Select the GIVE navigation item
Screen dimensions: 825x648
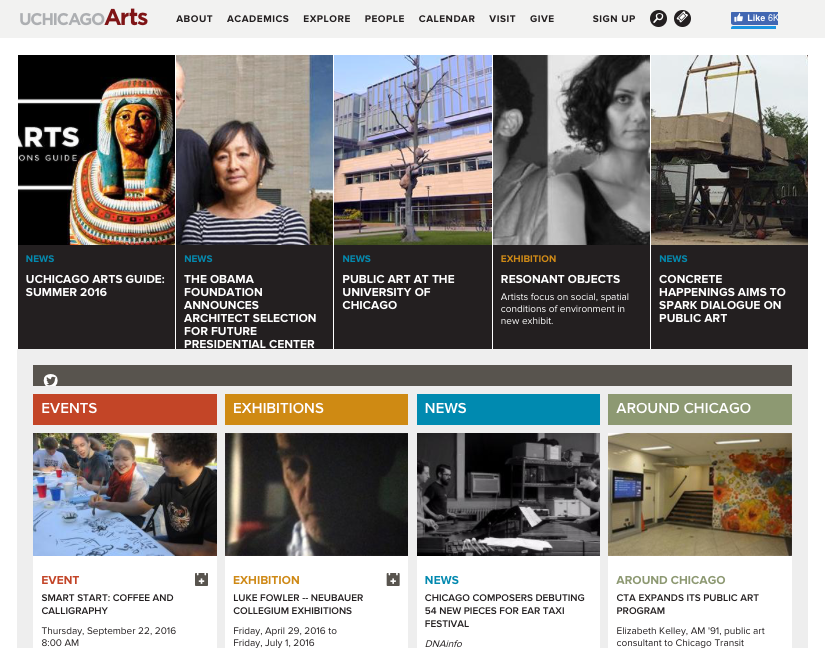542,19
